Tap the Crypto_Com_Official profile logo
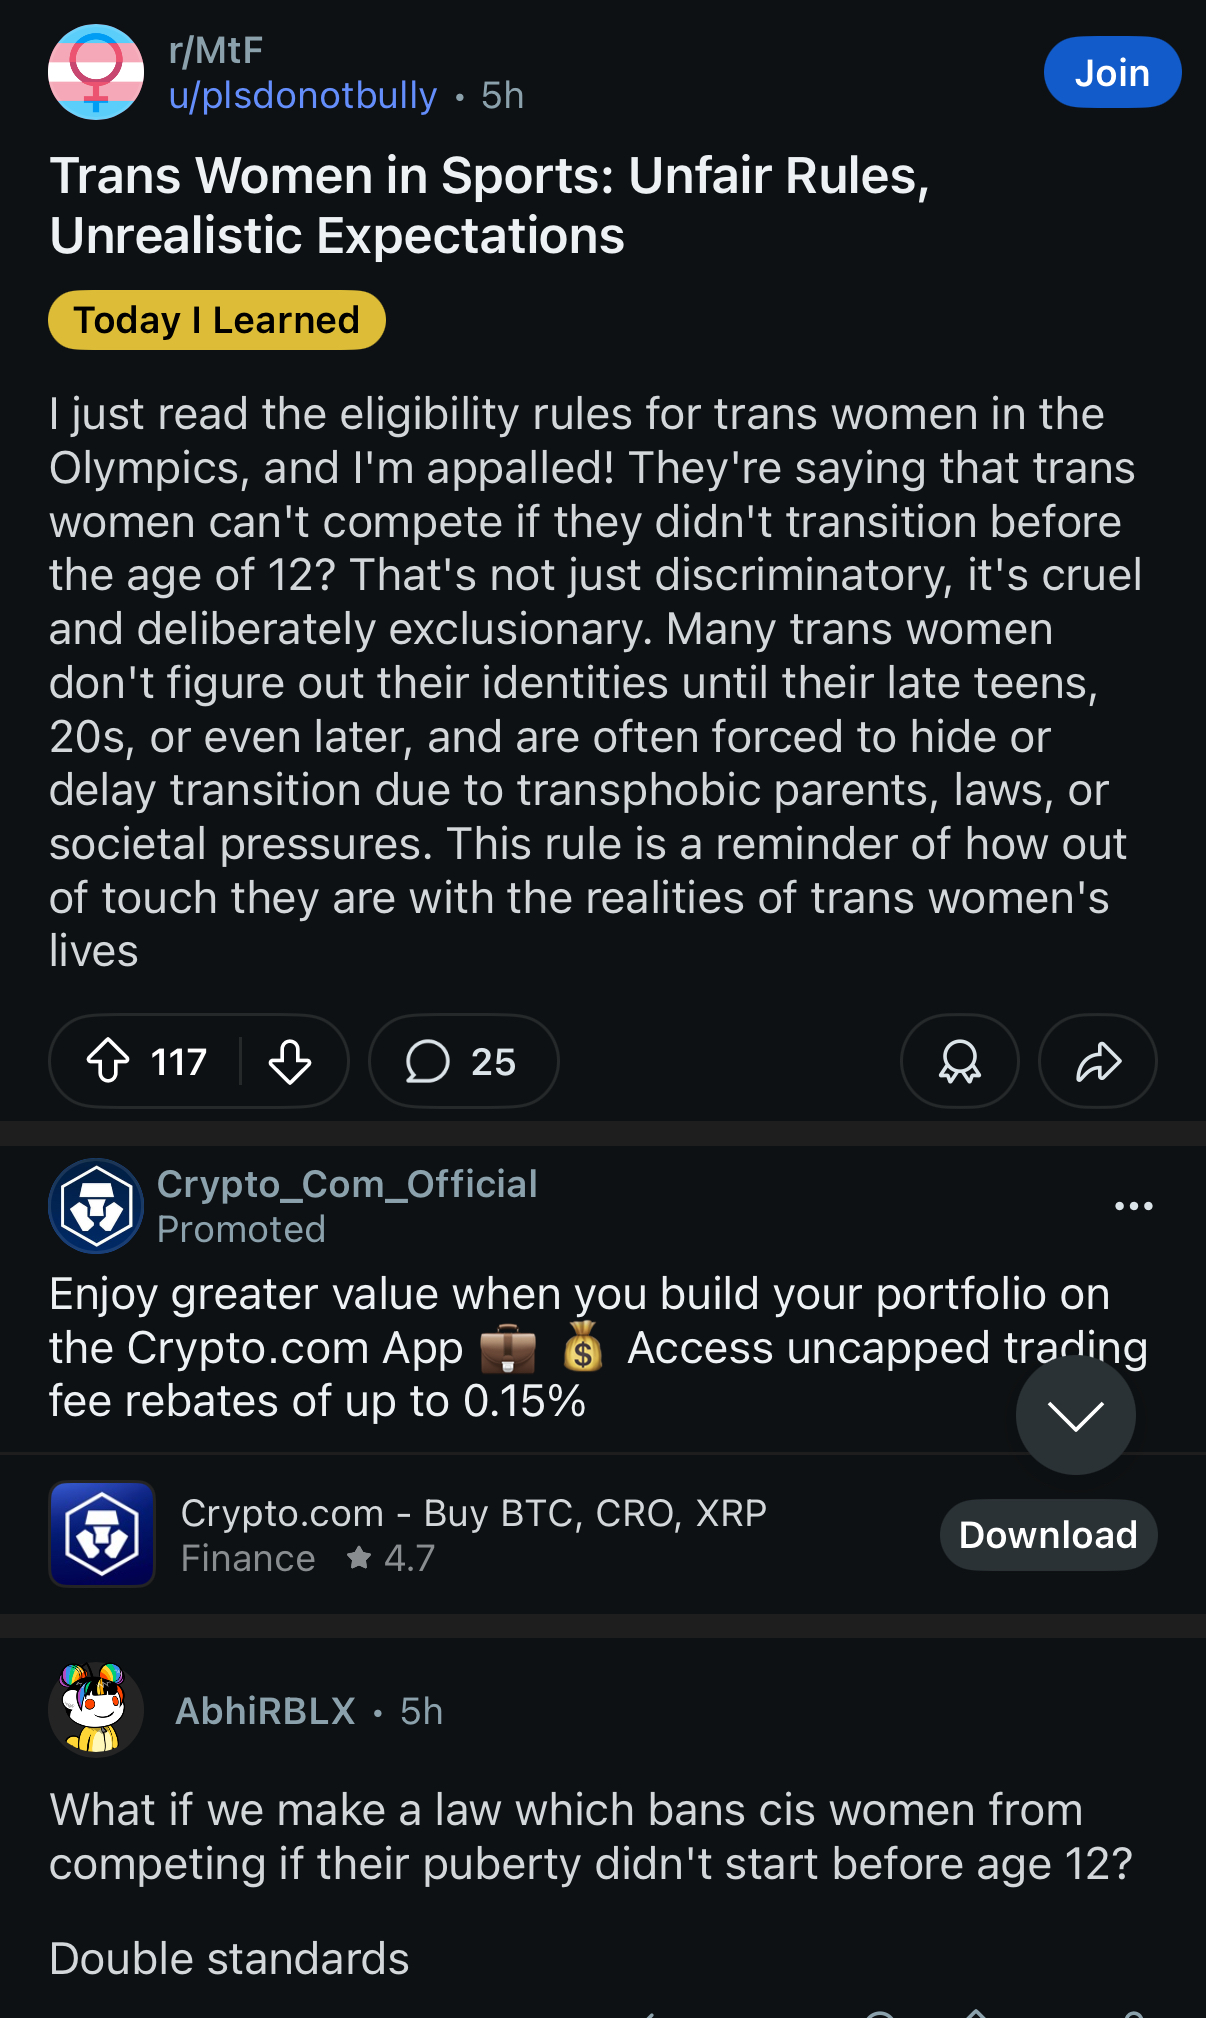 96,1206
